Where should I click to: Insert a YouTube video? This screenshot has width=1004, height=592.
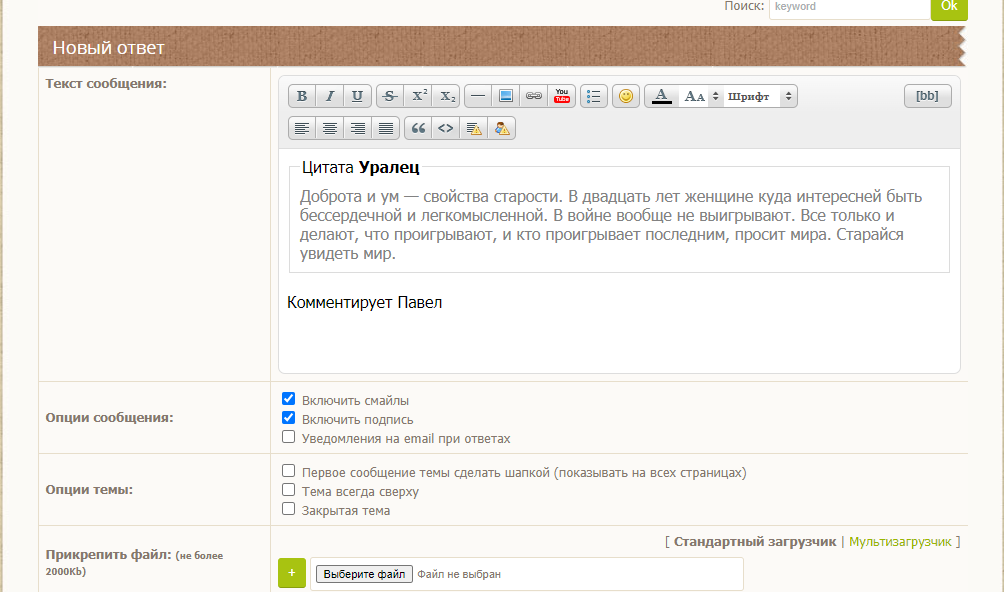(x=562, y=96)
